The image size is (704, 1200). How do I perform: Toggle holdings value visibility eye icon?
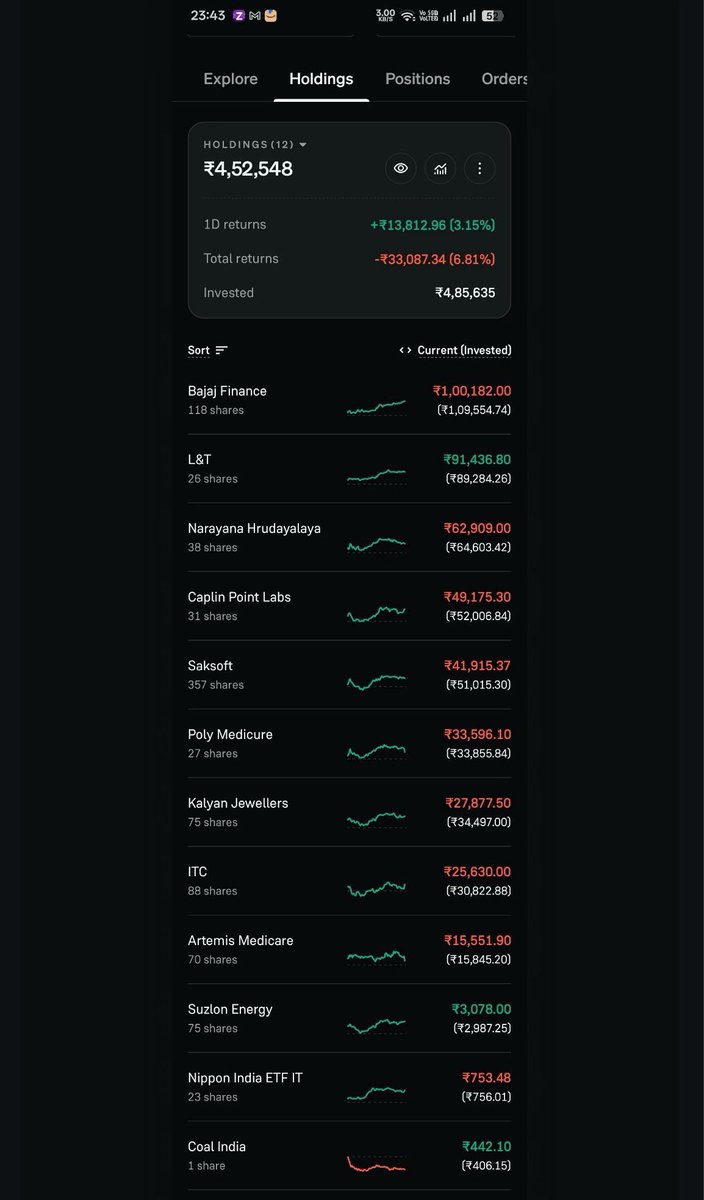click(401, 168)
